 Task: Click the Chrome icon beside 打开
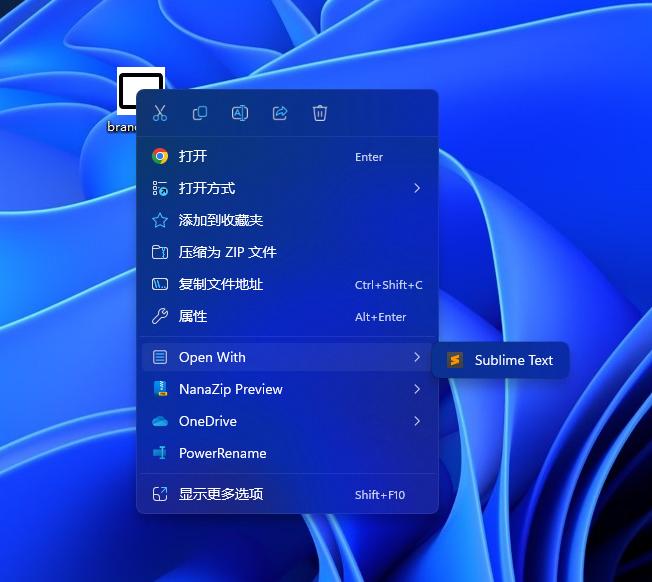tap(160, 156)
